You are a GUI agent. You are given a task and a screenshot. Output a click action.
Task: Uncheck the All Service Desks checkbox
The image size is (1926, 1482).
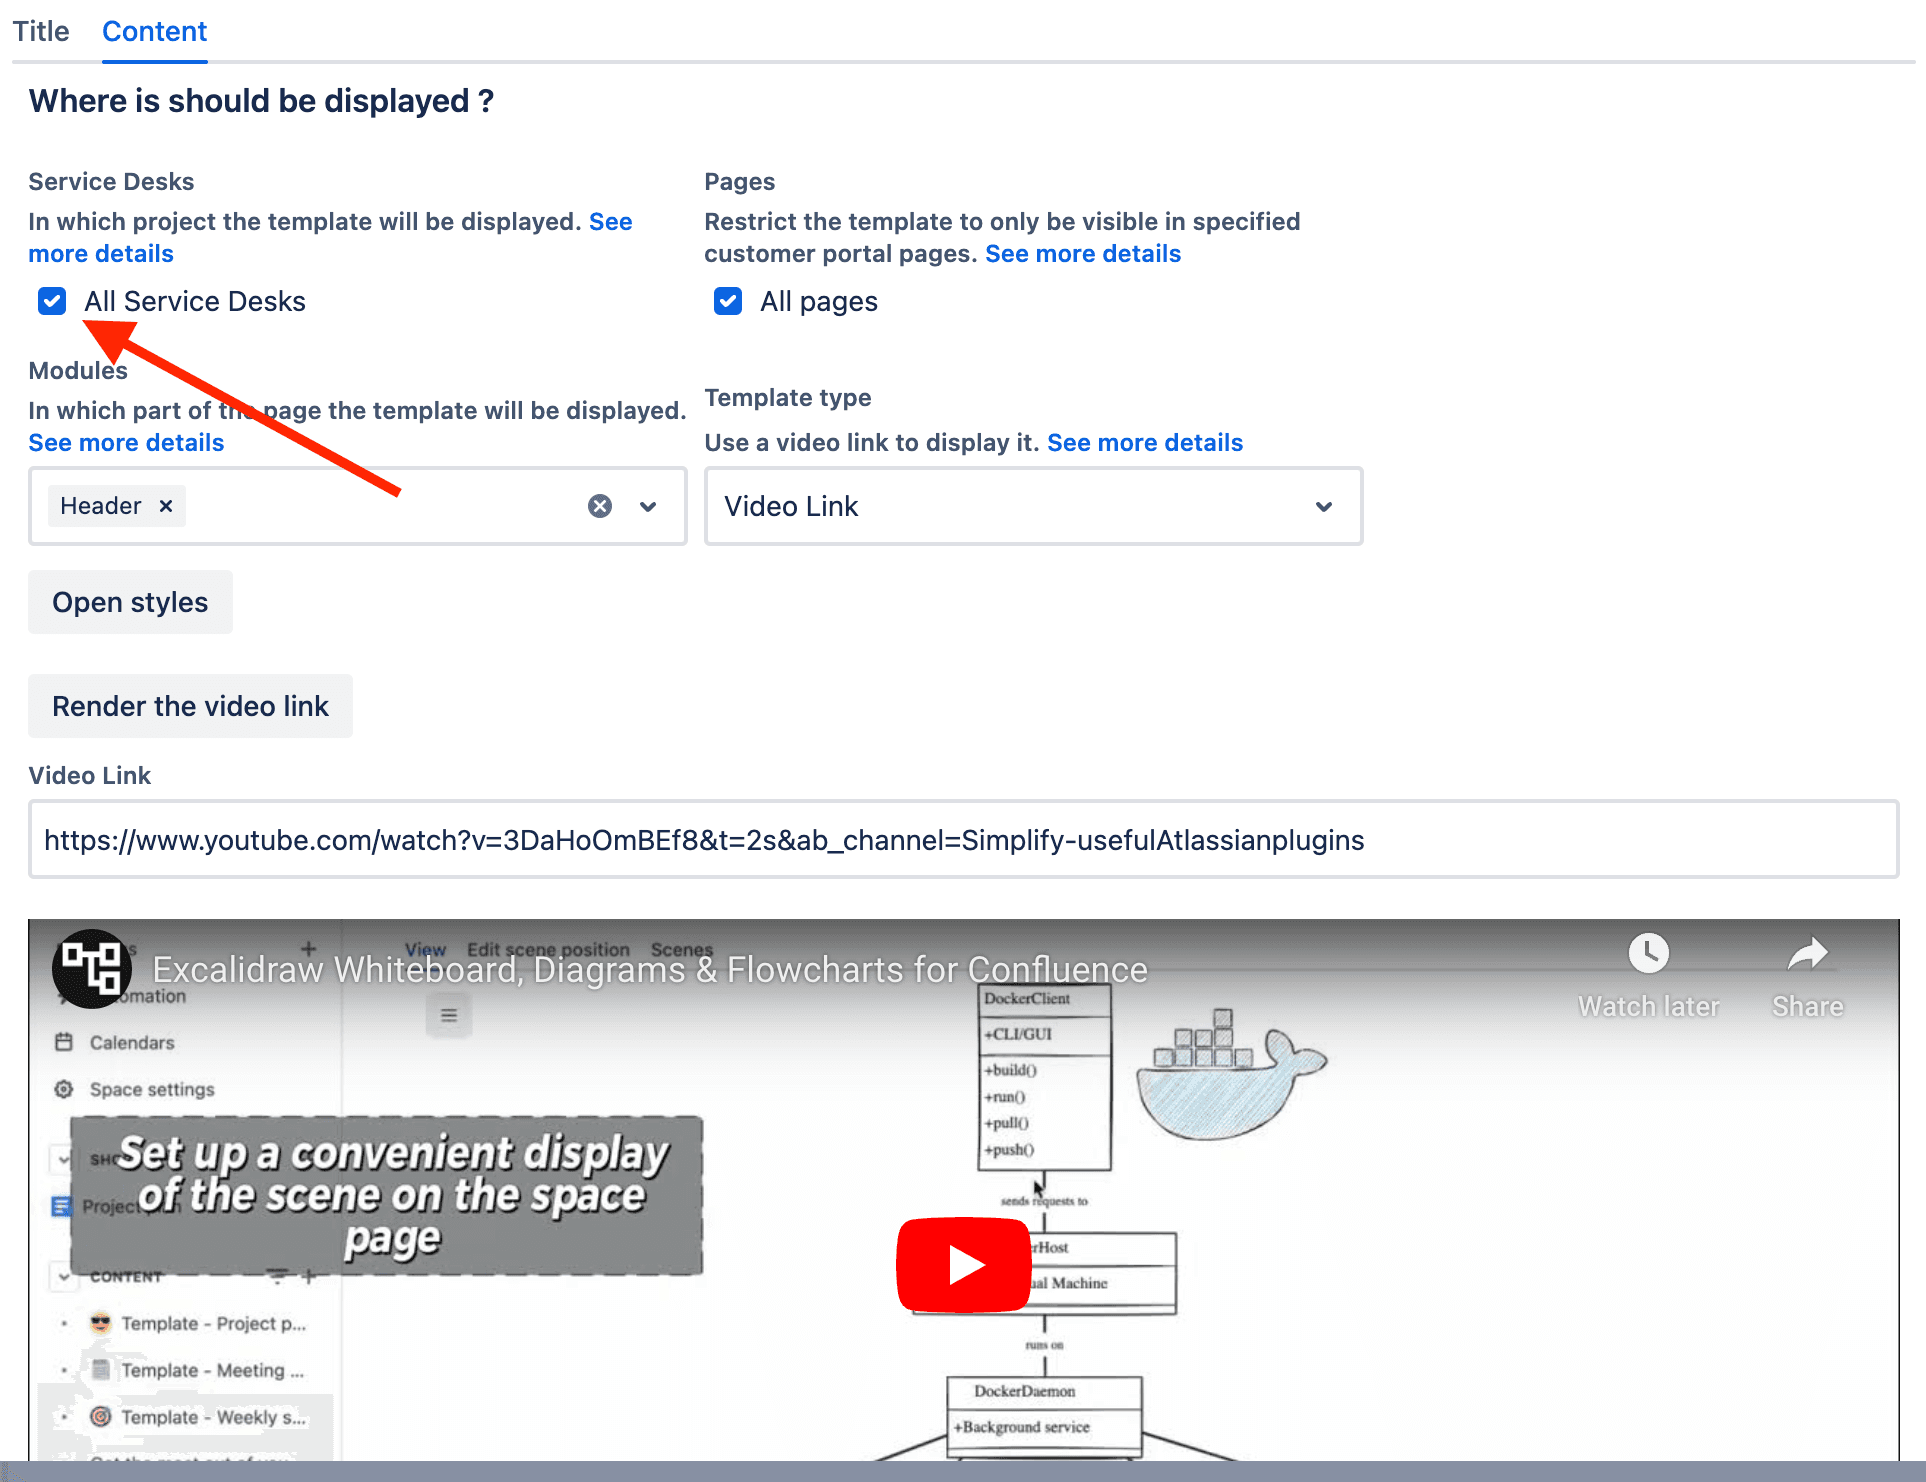pos(52,301)
